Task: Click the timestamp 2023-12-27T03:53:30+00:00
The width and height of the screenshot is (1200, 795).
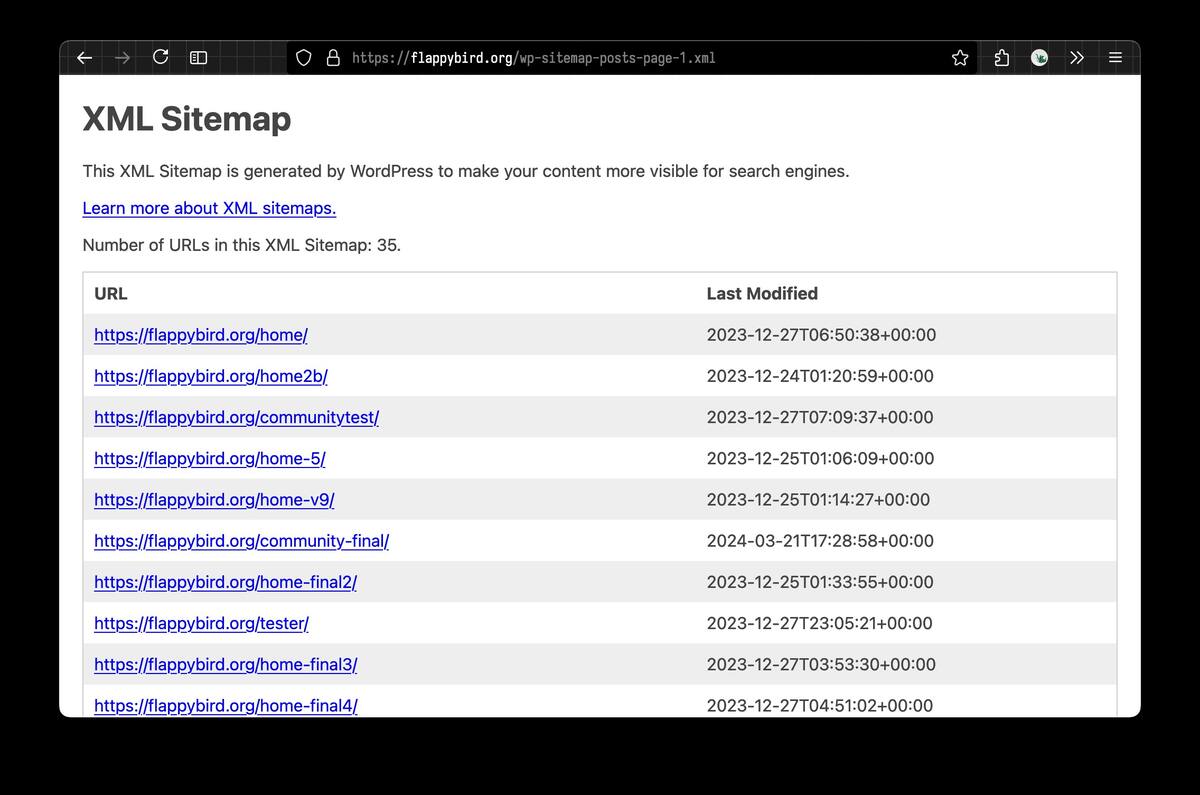Action: coord(821,664)
